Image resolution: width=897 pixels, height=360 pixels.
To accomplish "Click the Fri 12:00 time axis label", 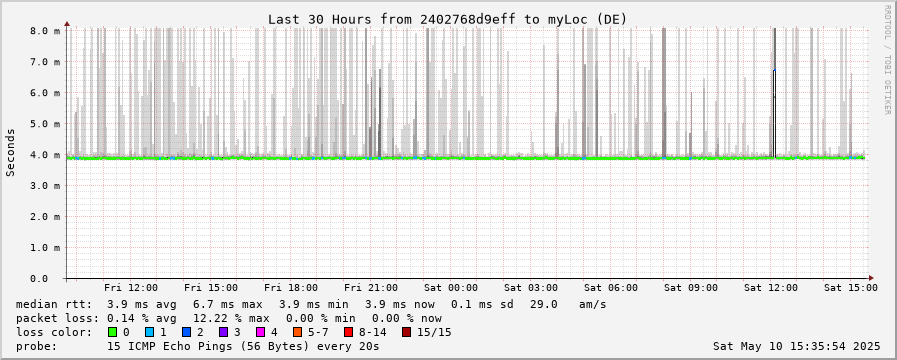I will click(131, 288).
